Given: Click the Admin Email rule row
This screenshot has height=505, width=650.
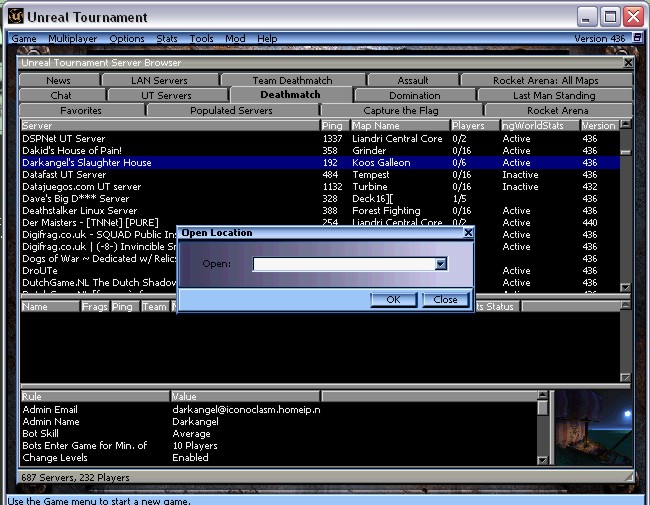Looking at the screenshot, I should (279, 410).
